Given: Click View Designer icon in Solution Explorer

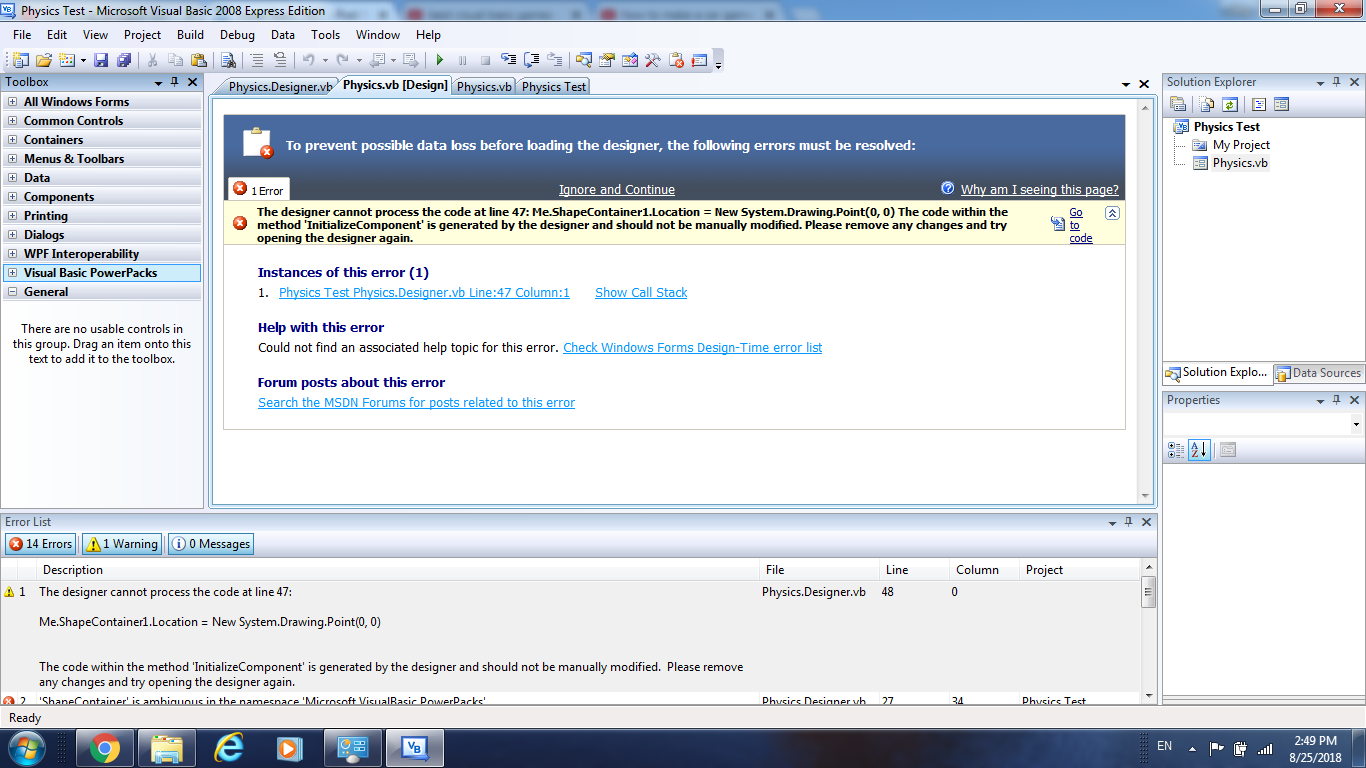Looking at the screenshot, I should pos(1282,104).
